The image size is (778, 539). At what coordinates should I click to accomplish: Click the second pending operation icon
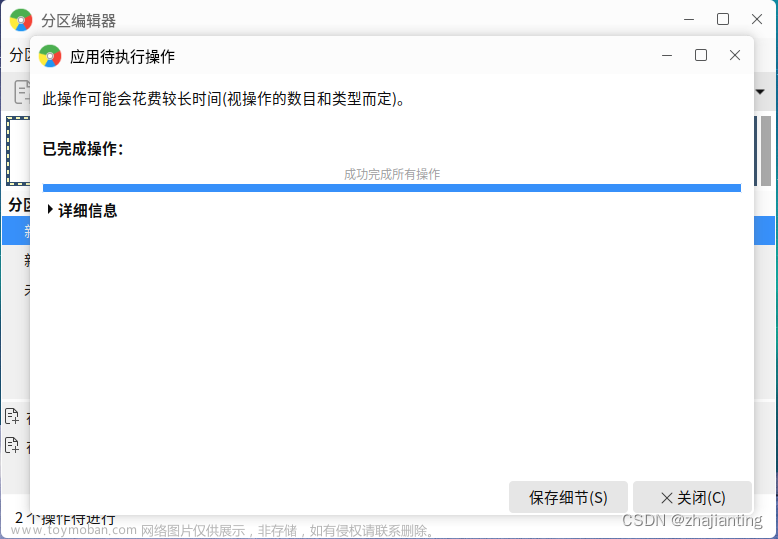pyautogui.click(x=12, y=445)
